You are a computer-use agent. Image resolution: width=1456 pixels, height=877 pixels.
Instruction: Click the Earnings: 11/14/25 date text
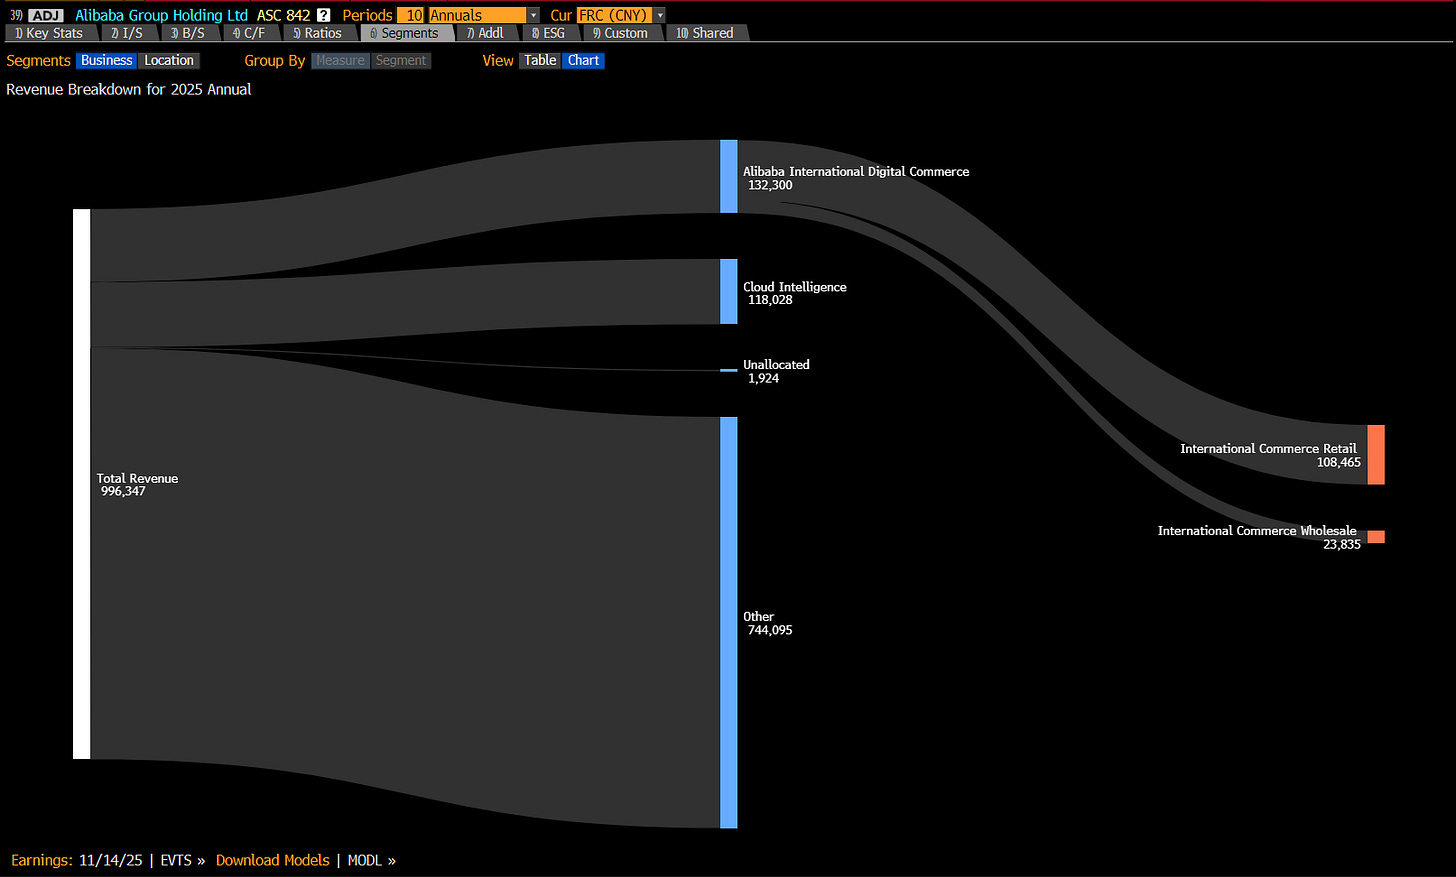[77, 860]
